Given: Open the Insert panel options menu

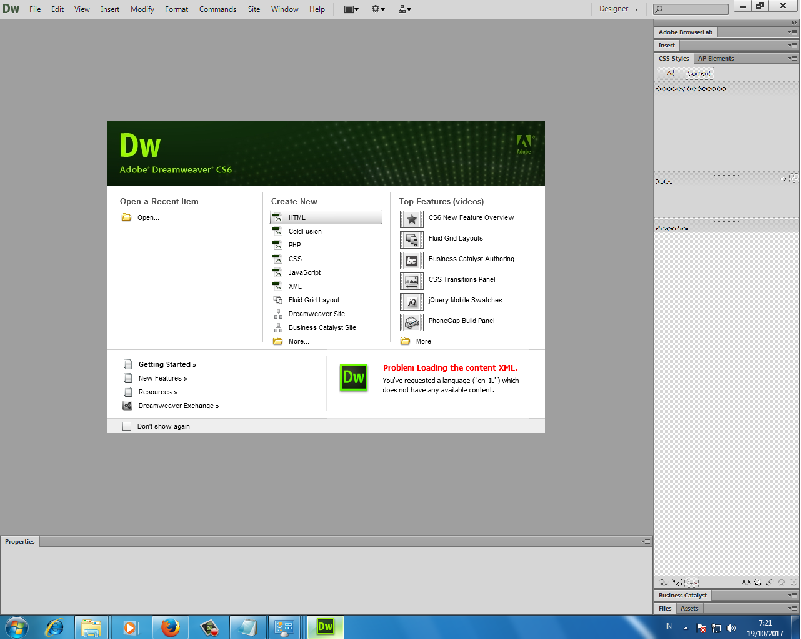Looking at the screenshot, I should click(792, 45).
